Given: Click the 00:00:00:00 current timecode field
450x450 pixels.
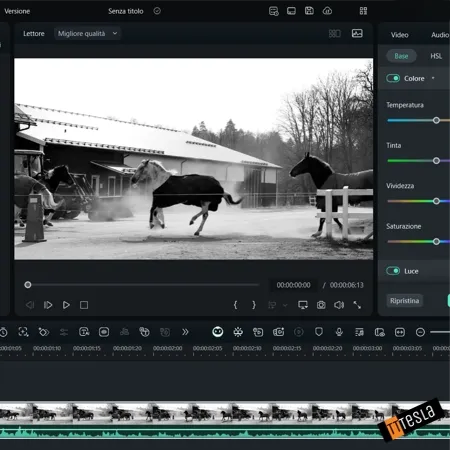Looking at the screenshot, I should point(293,285).
